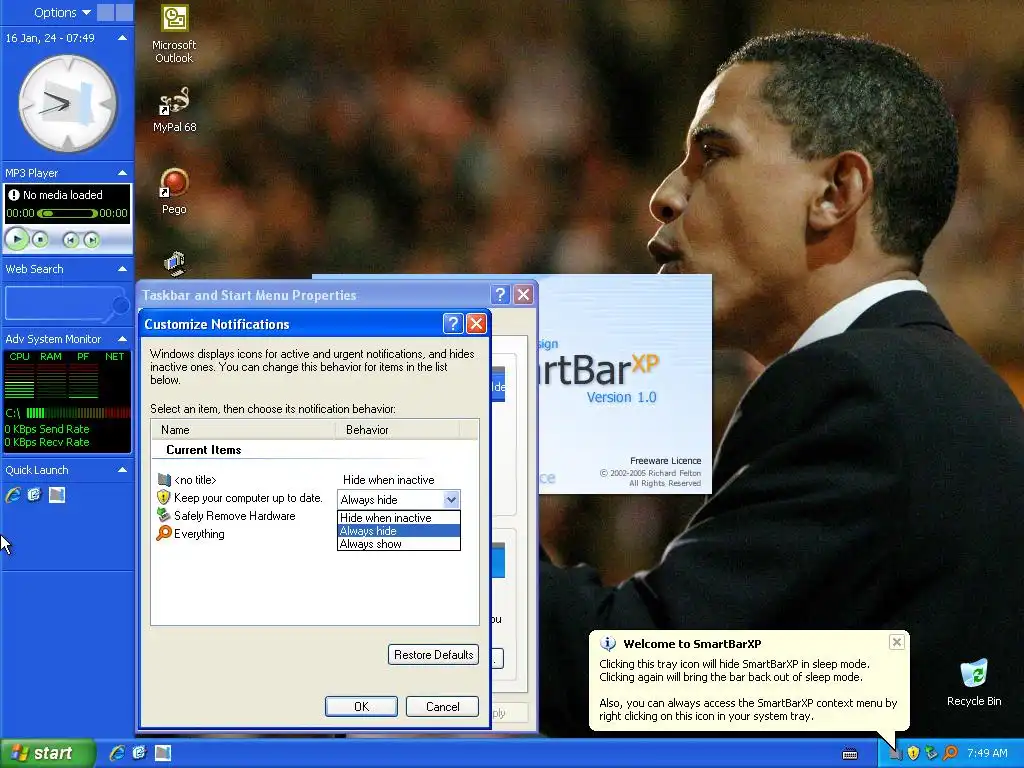Screen dimensions: 1024x768
Task: Click the MP3 Player seek progress bar
Action: 67,213
